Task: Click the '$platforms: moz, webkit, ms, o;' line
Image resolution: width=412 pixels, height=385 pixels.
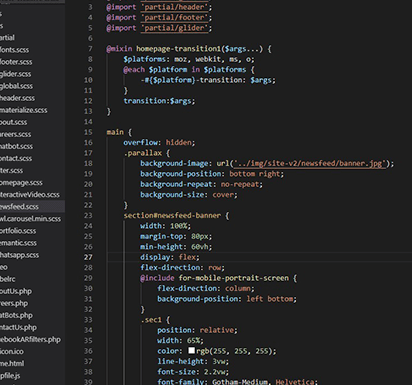Action: (x=189, y=59)
